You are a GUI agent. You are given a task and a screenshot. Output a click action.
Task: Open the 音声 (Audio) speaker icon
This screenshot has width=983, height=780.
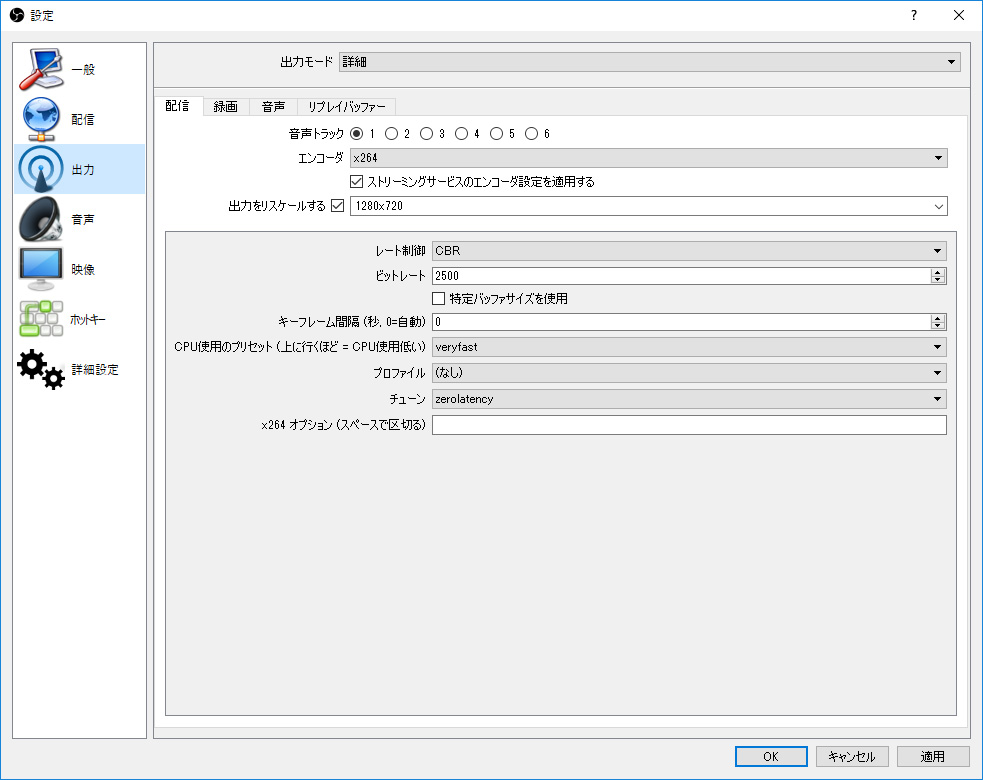(41, 219)
